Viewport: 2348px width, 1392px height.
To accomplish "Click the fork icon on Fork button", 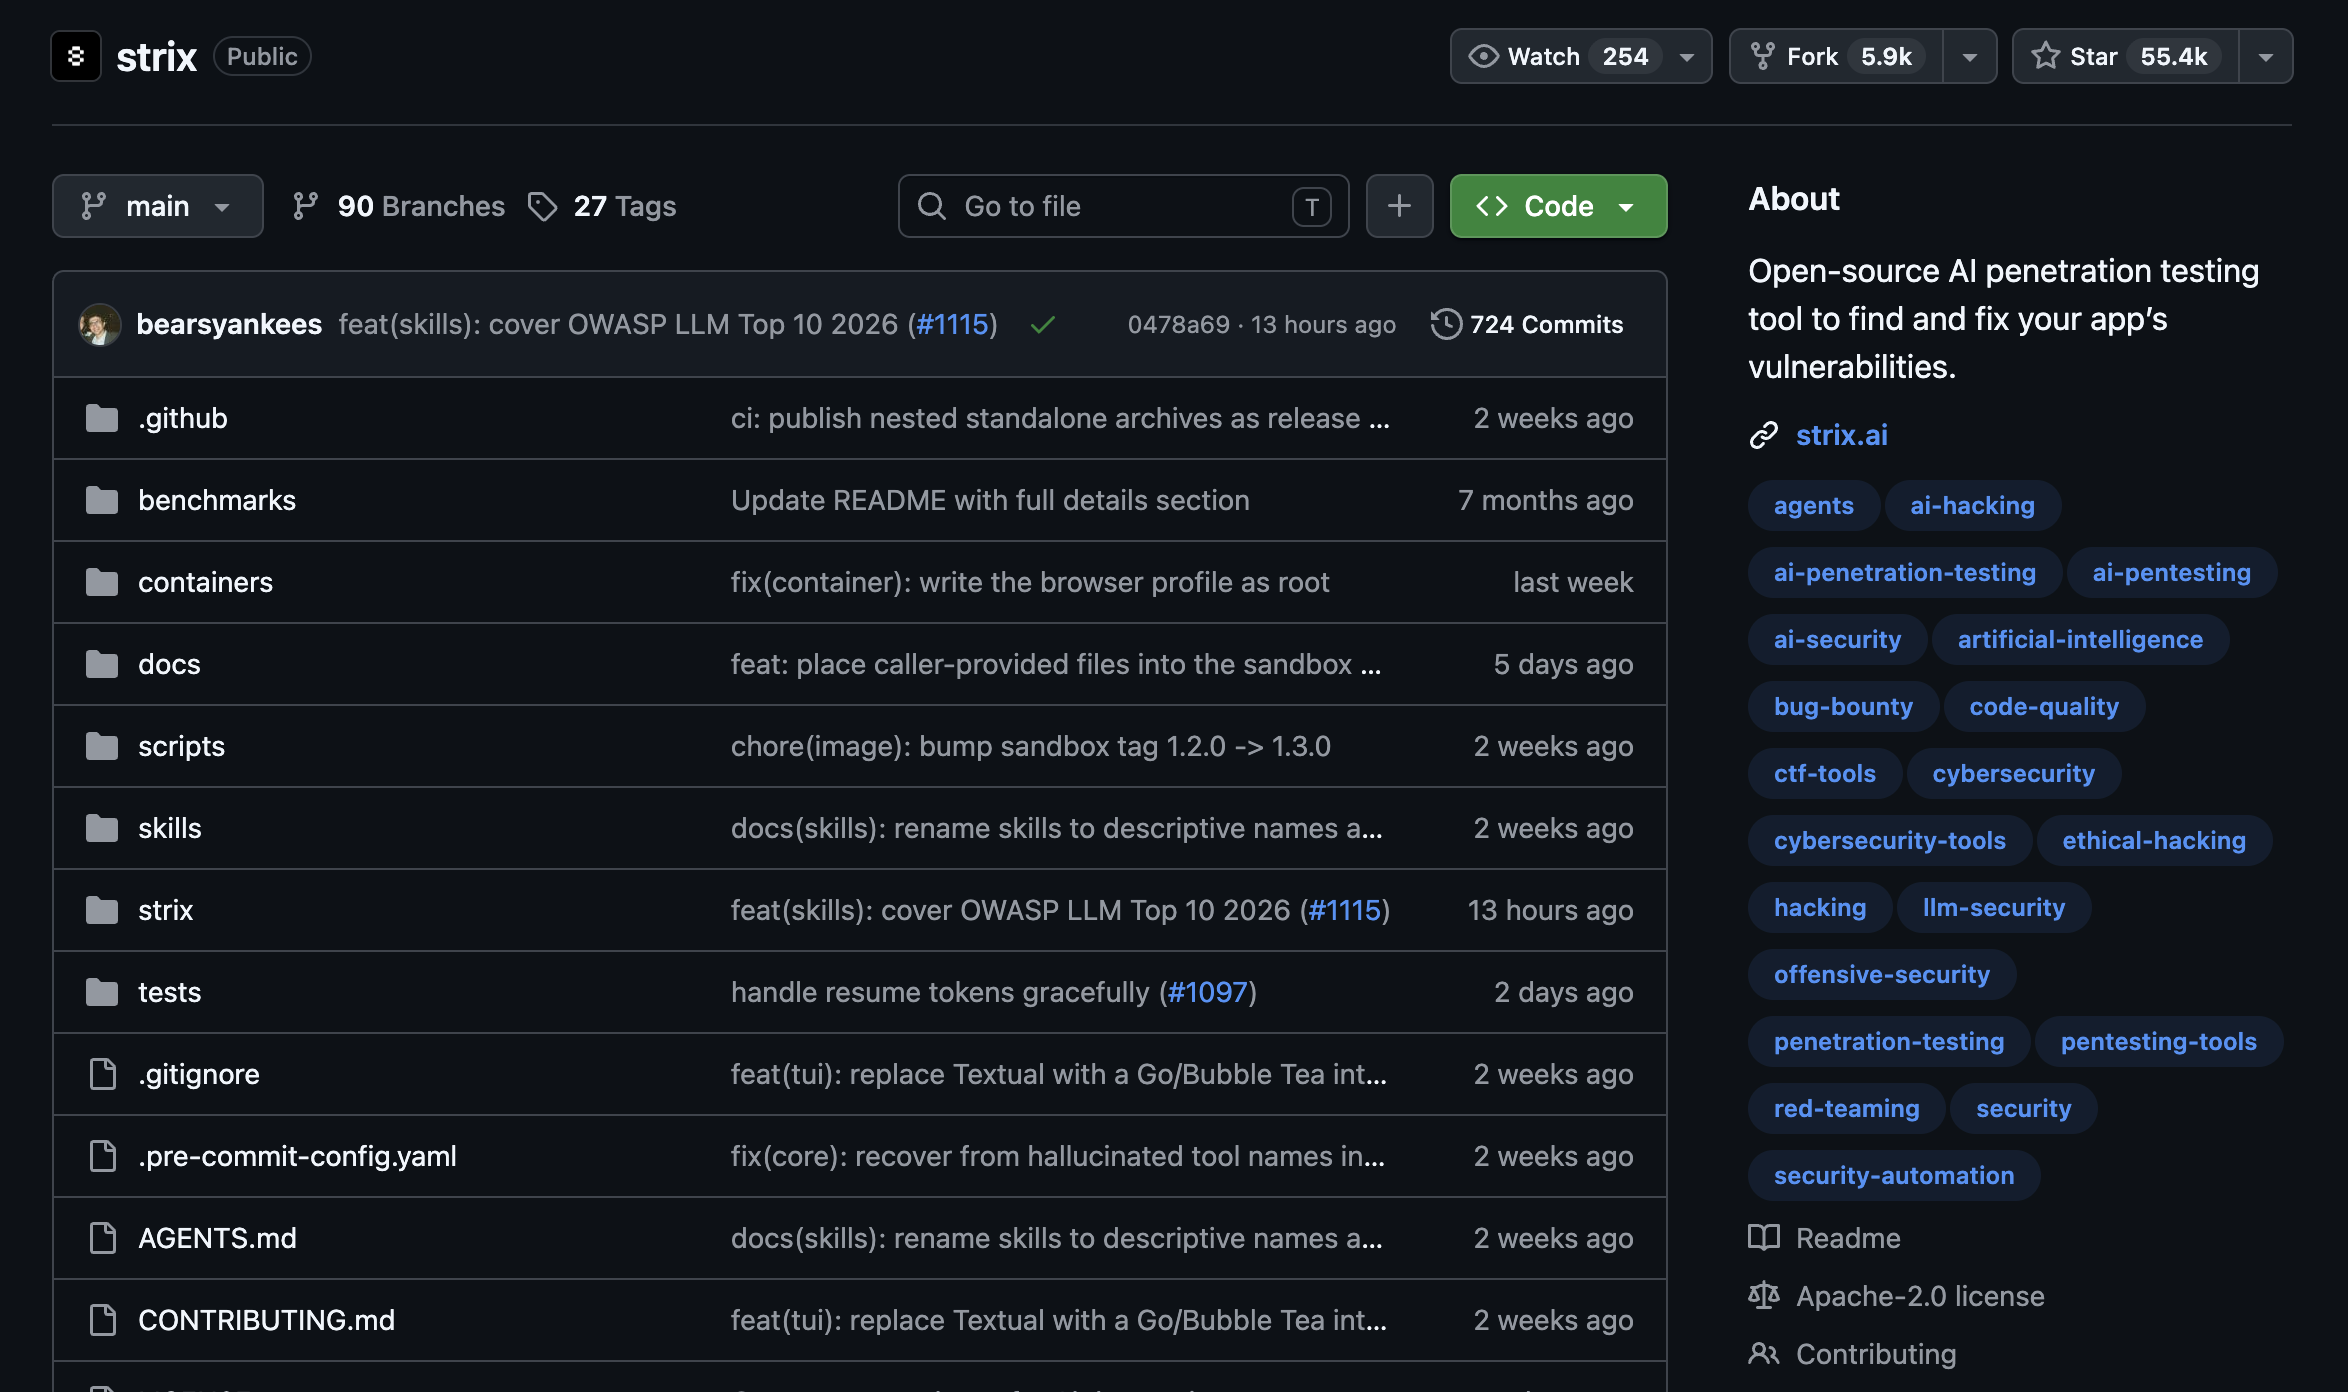I will click(x=1763, y=57).
